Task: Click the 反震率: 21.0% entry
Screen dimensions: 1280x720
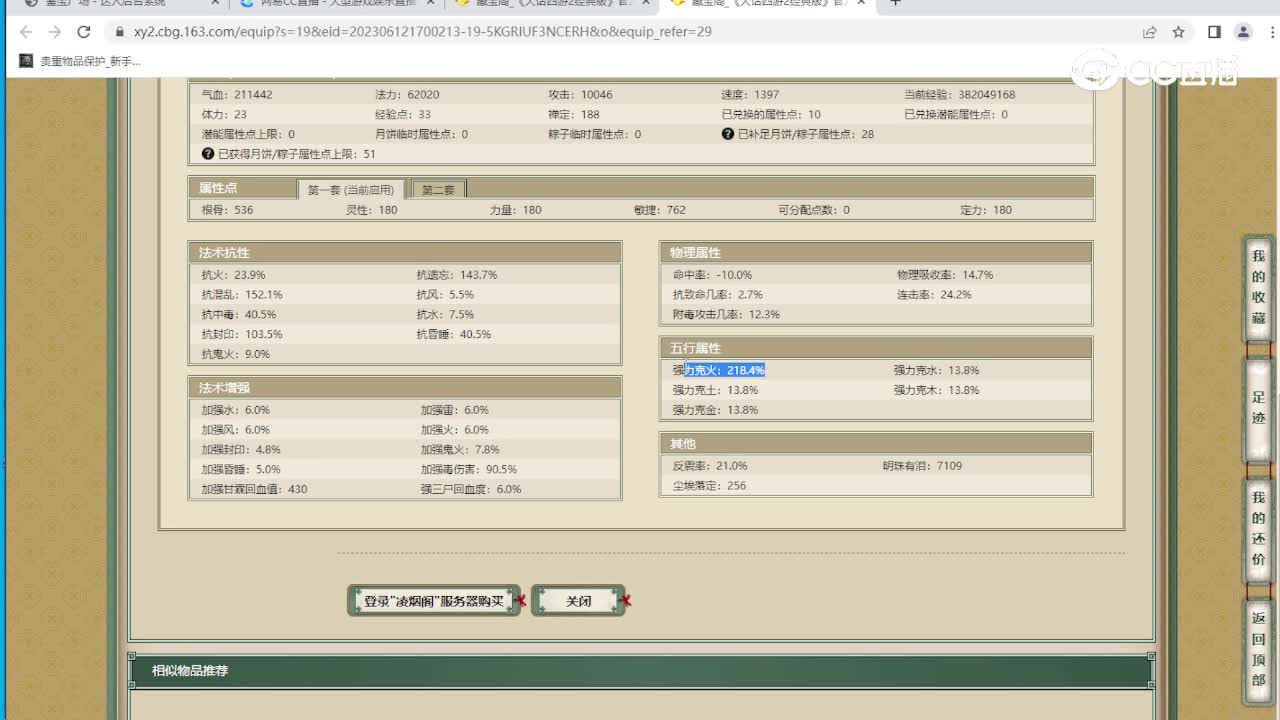Action: (710, 466)
